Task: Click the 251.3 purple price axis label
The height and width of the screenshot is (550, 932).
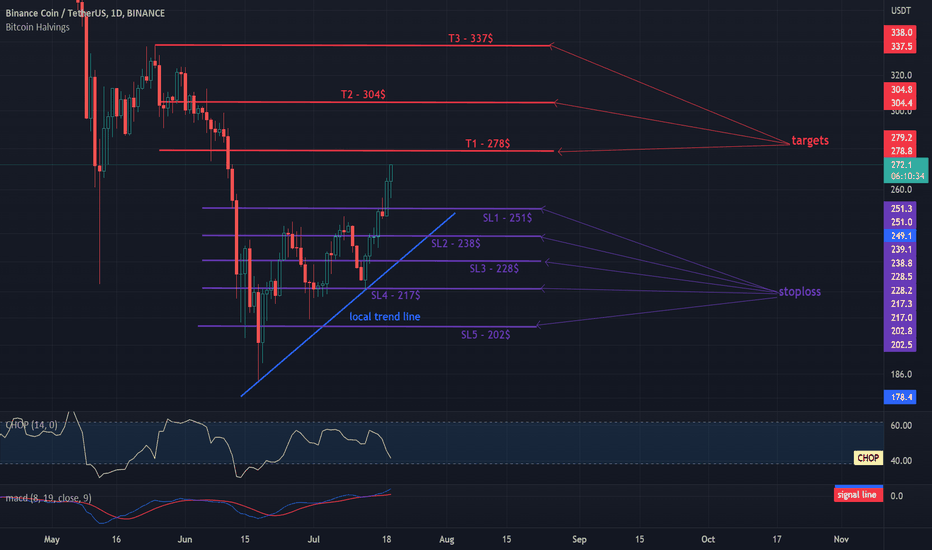Action: pos(900,209)
